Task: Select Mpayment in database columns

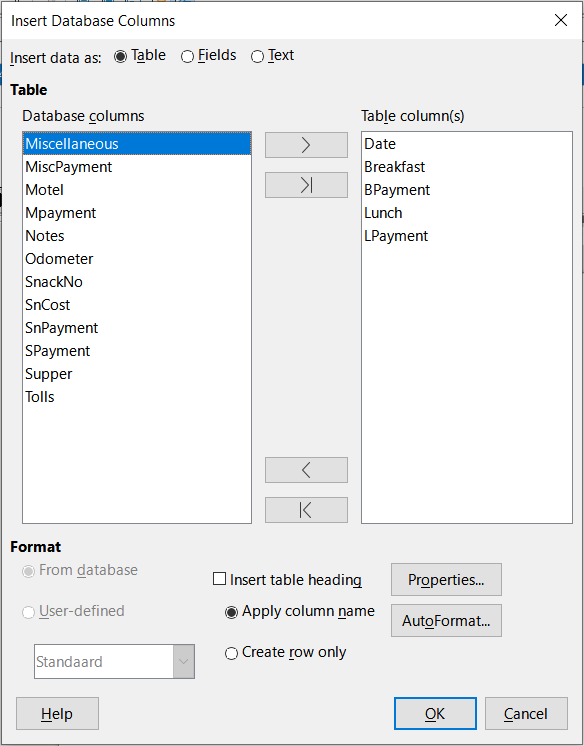Action: (x=137, y=213)
